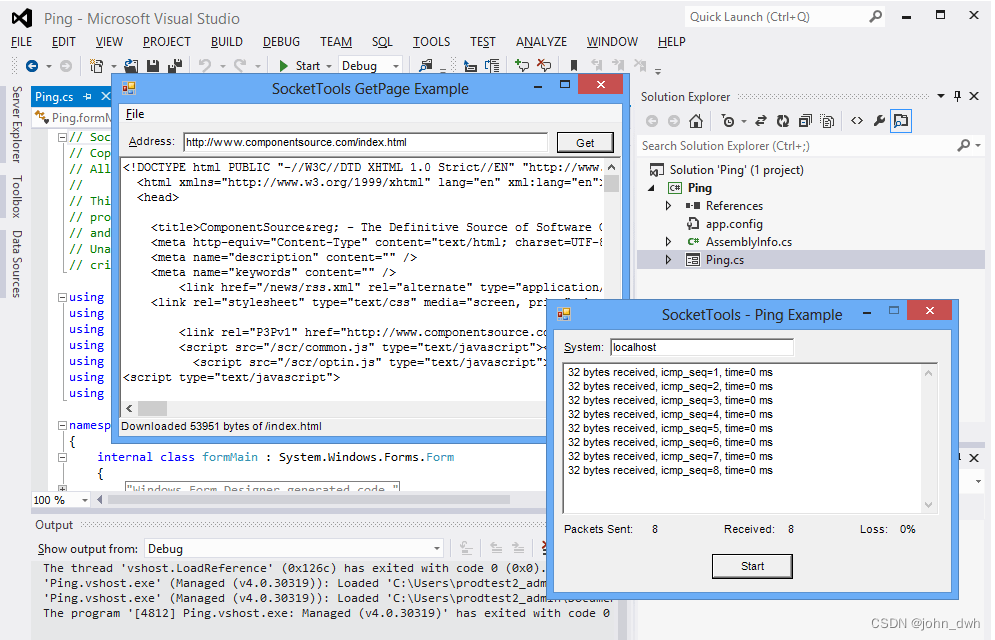Viewport: 995px width, 640px height.
Task: Refresh the Solution Explorer
Action: (x=782, y=120)
